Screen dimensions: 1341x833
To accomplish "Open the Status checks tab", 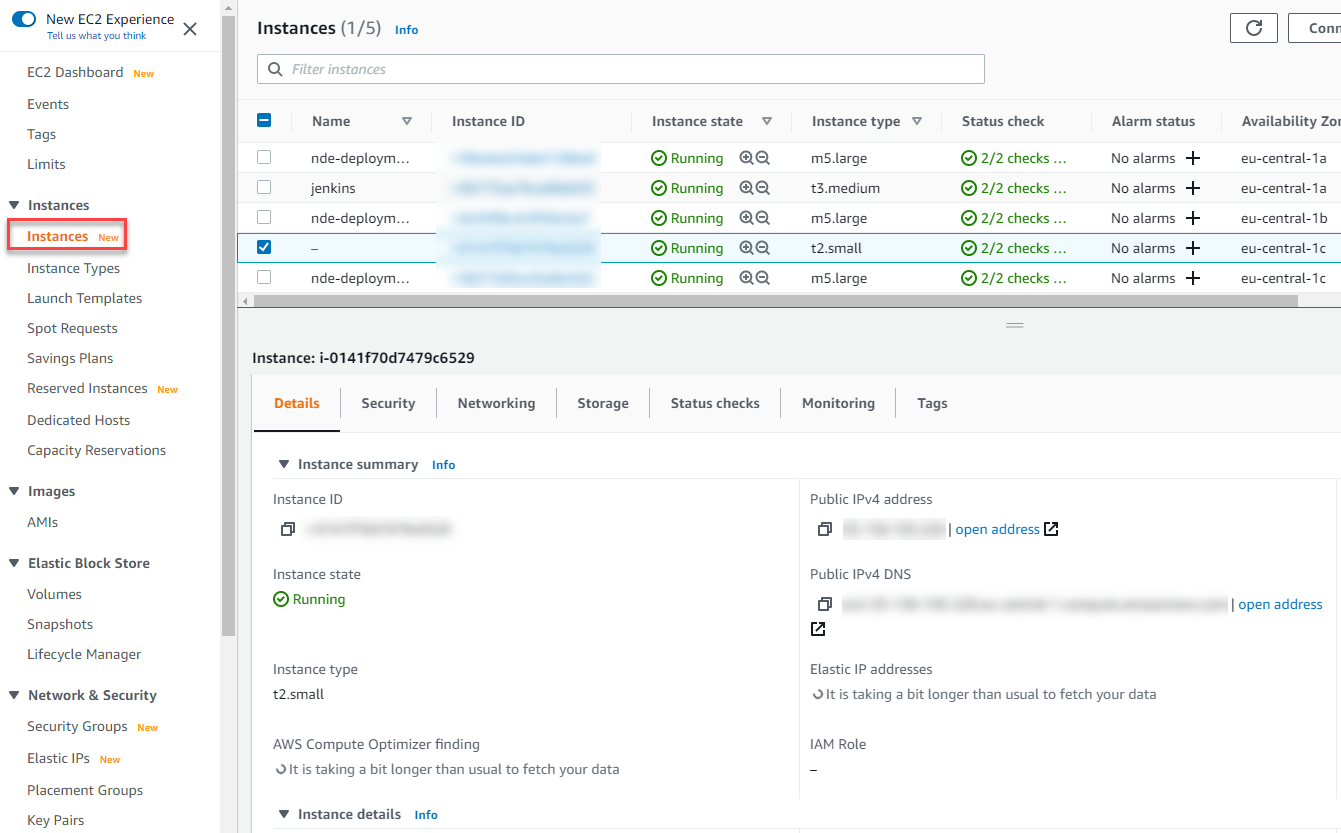I will 715,403.
